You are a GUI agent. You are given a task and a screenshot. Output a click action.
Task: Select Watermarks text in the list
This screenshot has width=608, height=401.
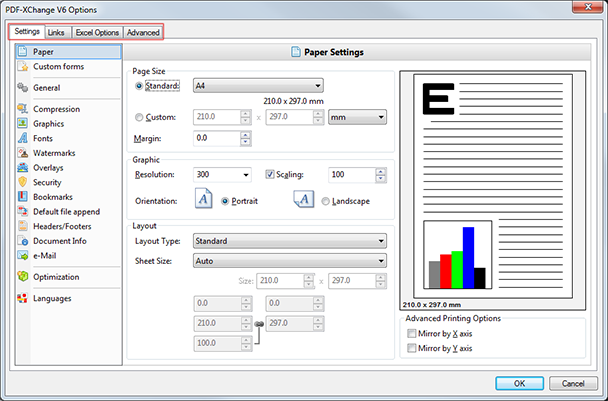54,153
